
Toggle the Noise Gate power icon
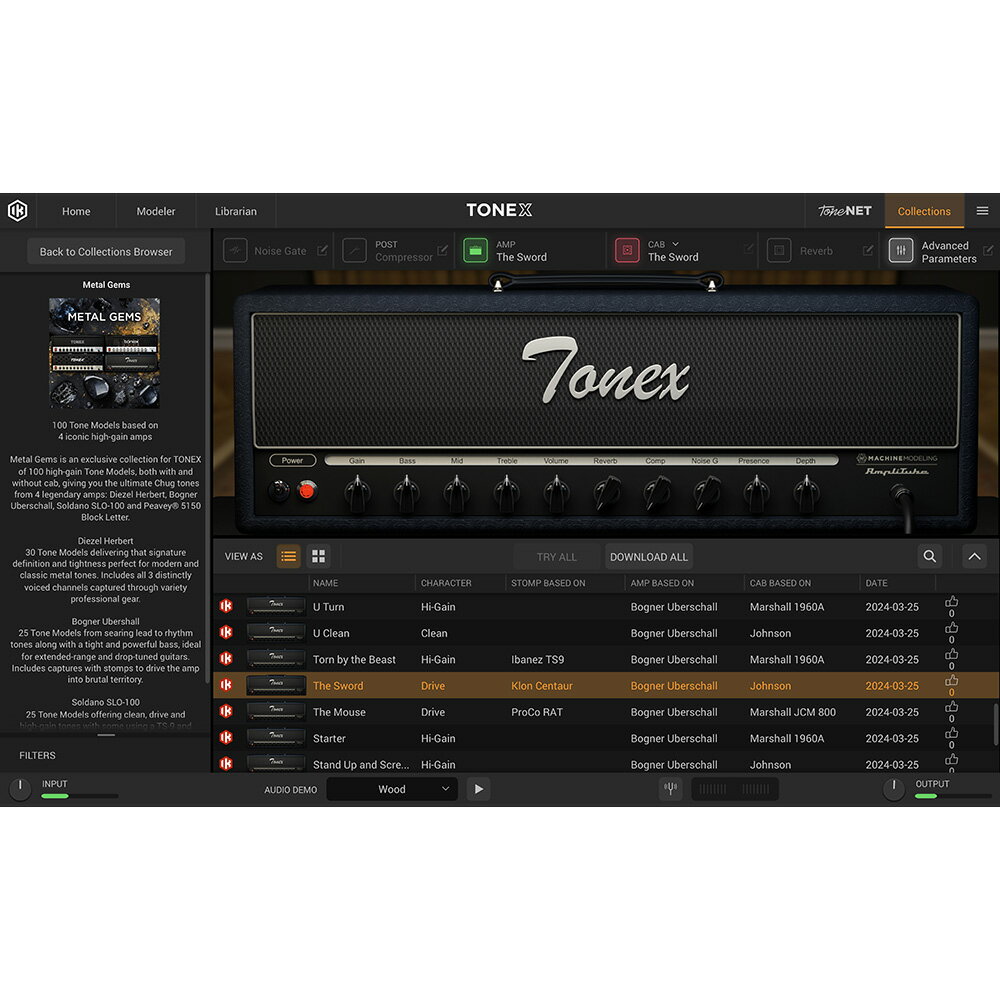tap(235, 251)
